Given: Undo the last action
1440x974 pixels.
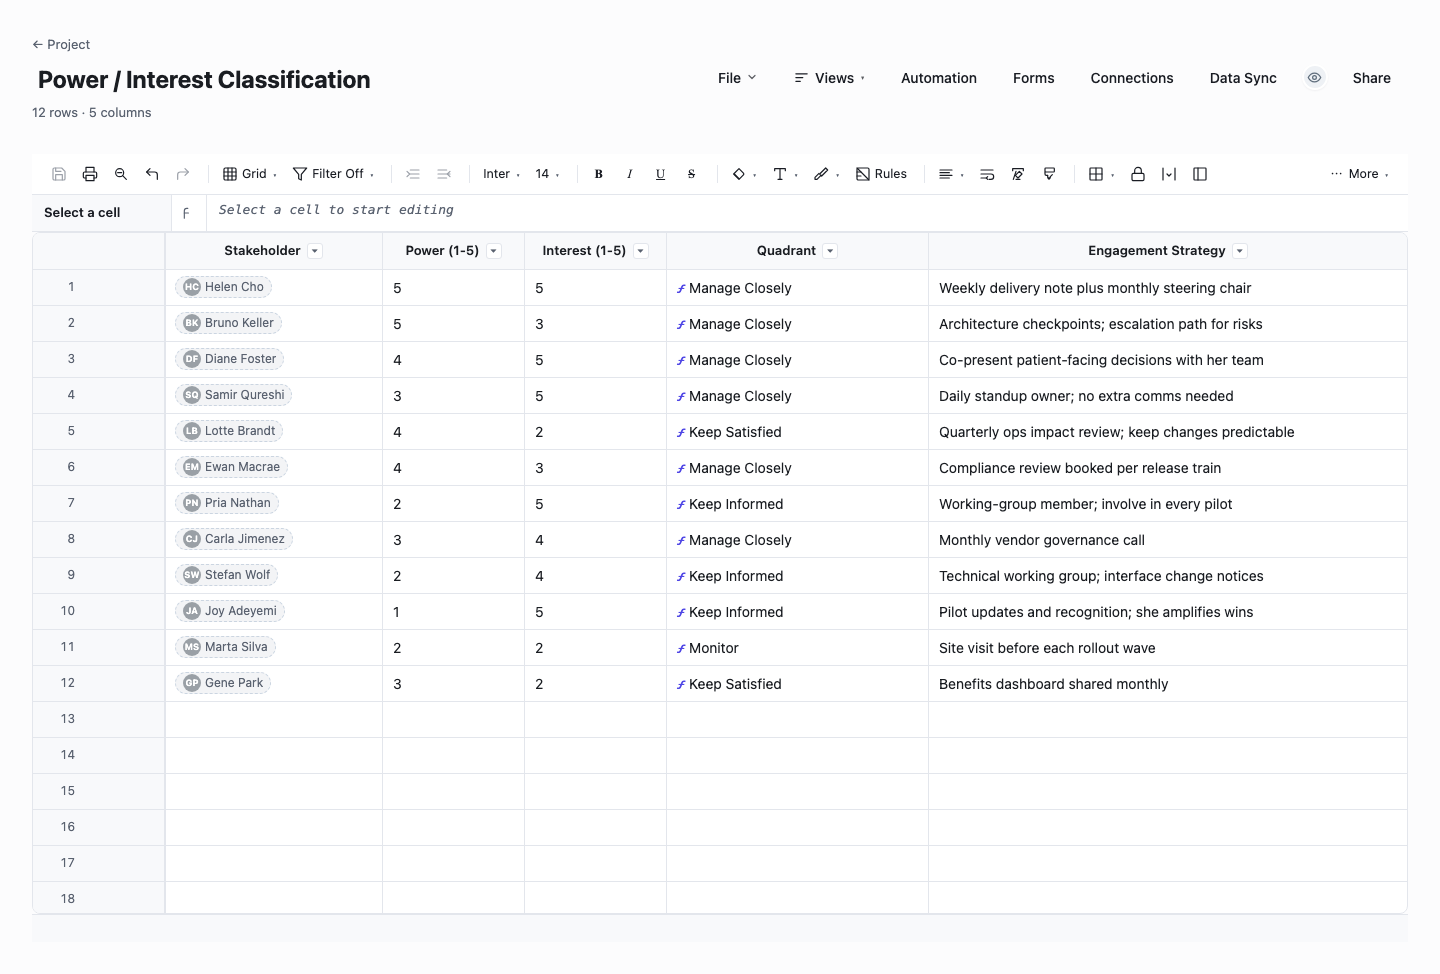Looking at the screenshot, I should tap(152, 174).
